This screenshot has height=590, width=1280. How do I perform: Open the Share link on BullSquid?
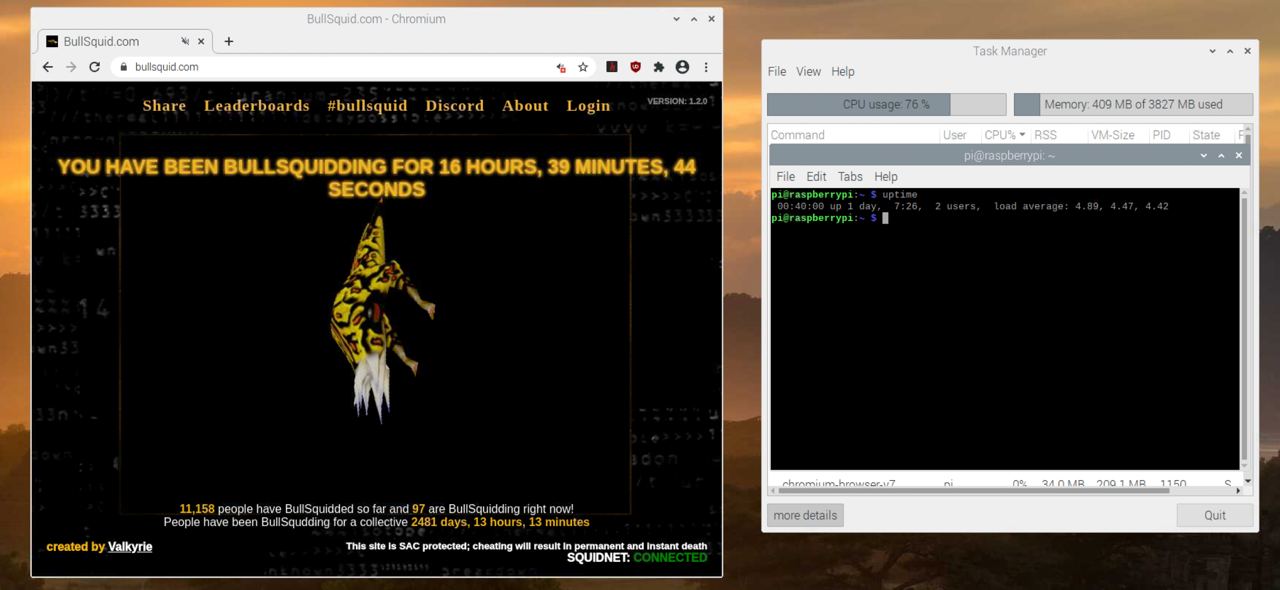tap(164, 105)
